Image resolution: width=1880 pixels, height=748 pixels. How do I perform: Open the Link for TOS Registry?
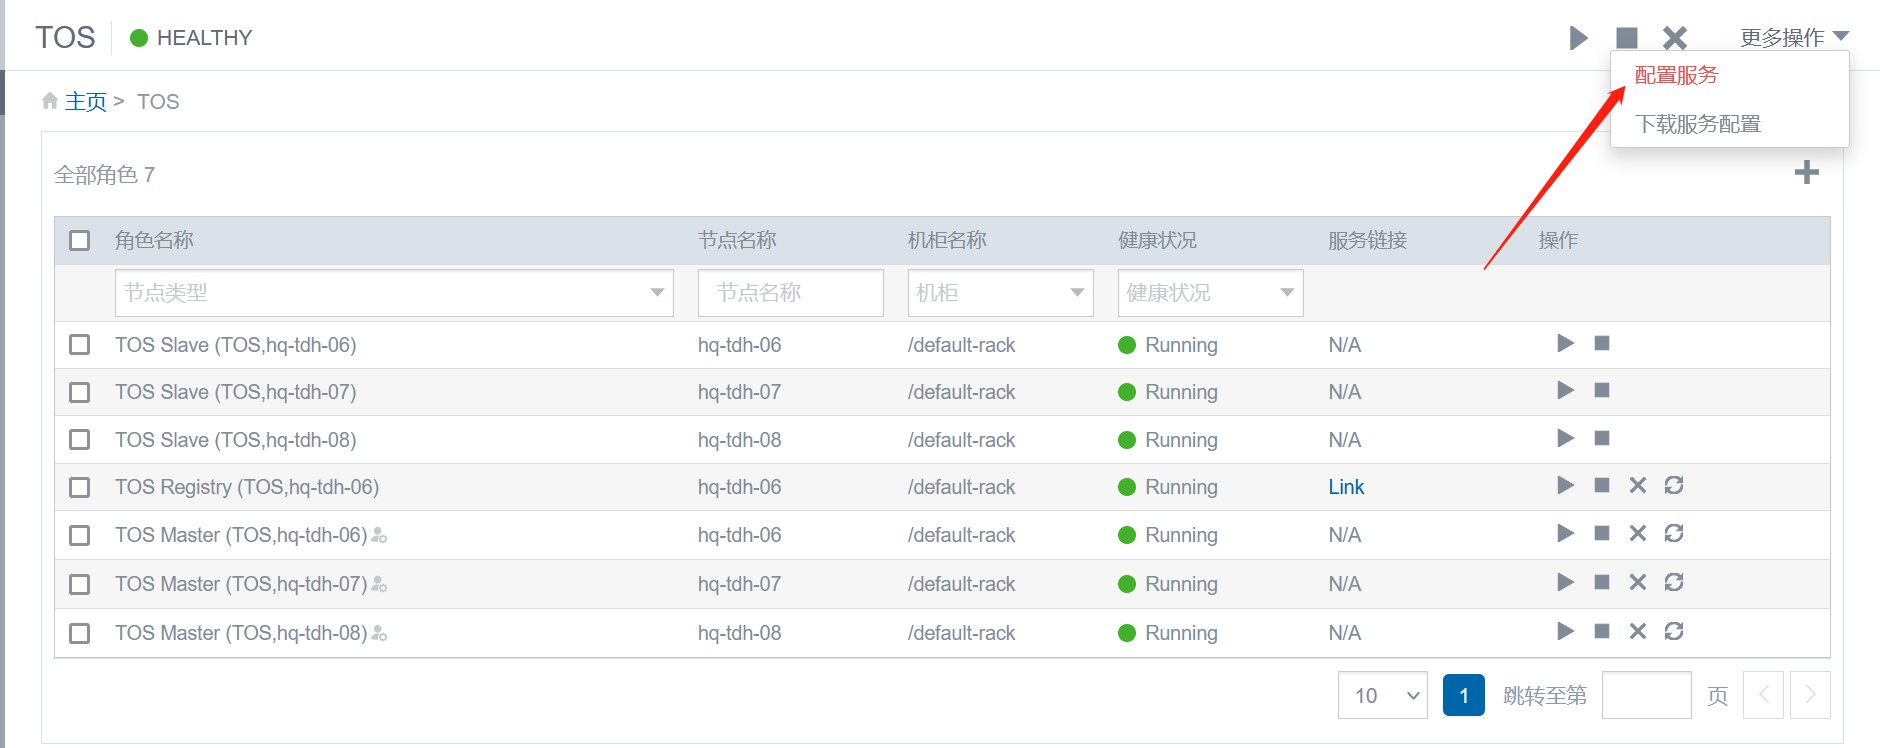(1346, 487)
